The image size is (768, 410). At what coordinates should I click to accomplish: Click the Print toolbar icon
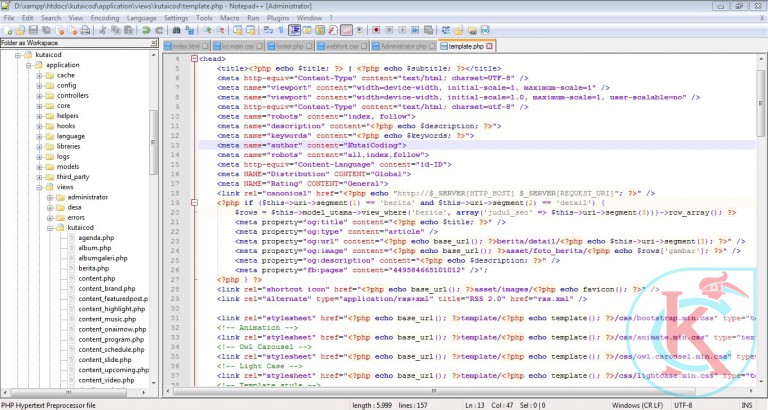(83, 31)
